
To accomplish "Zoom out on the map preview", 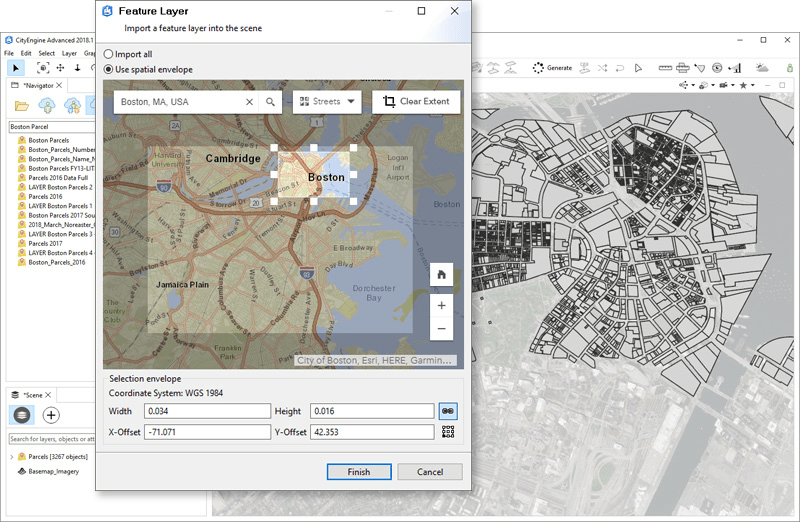I will [x=441, y=329].
